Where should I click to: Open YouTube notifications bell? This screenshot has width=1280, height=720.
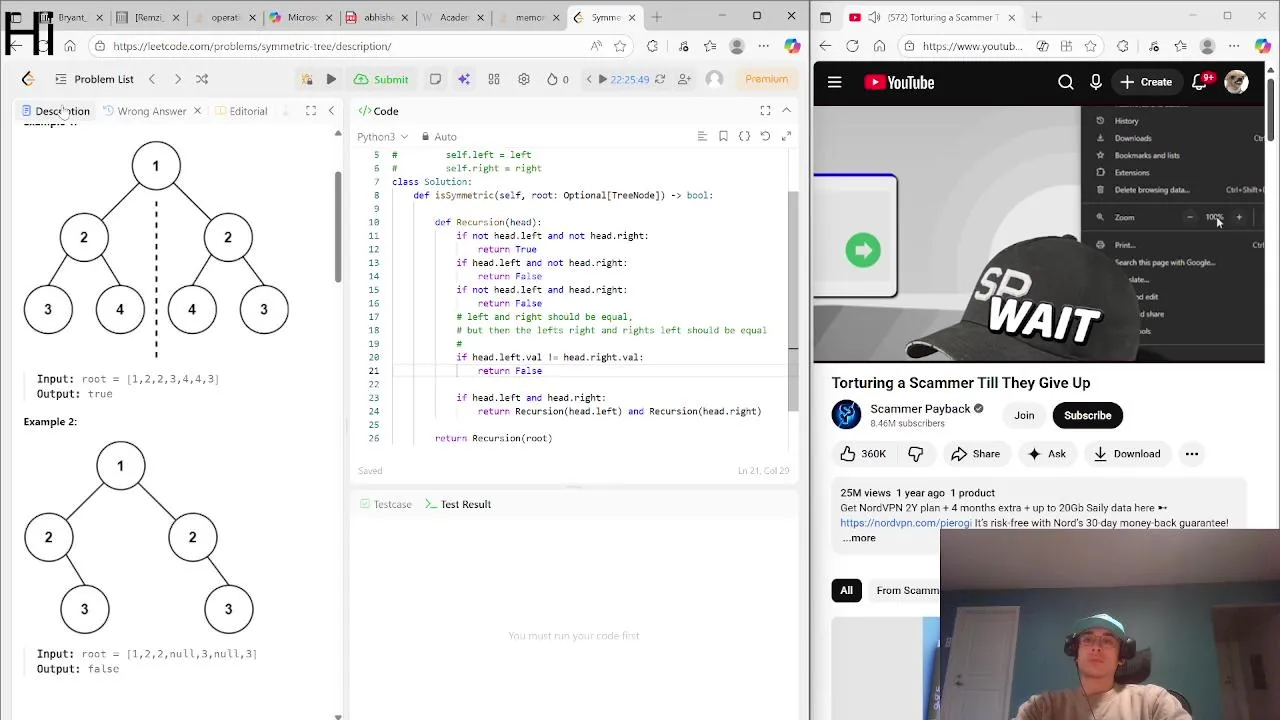tap(1200, 83)
